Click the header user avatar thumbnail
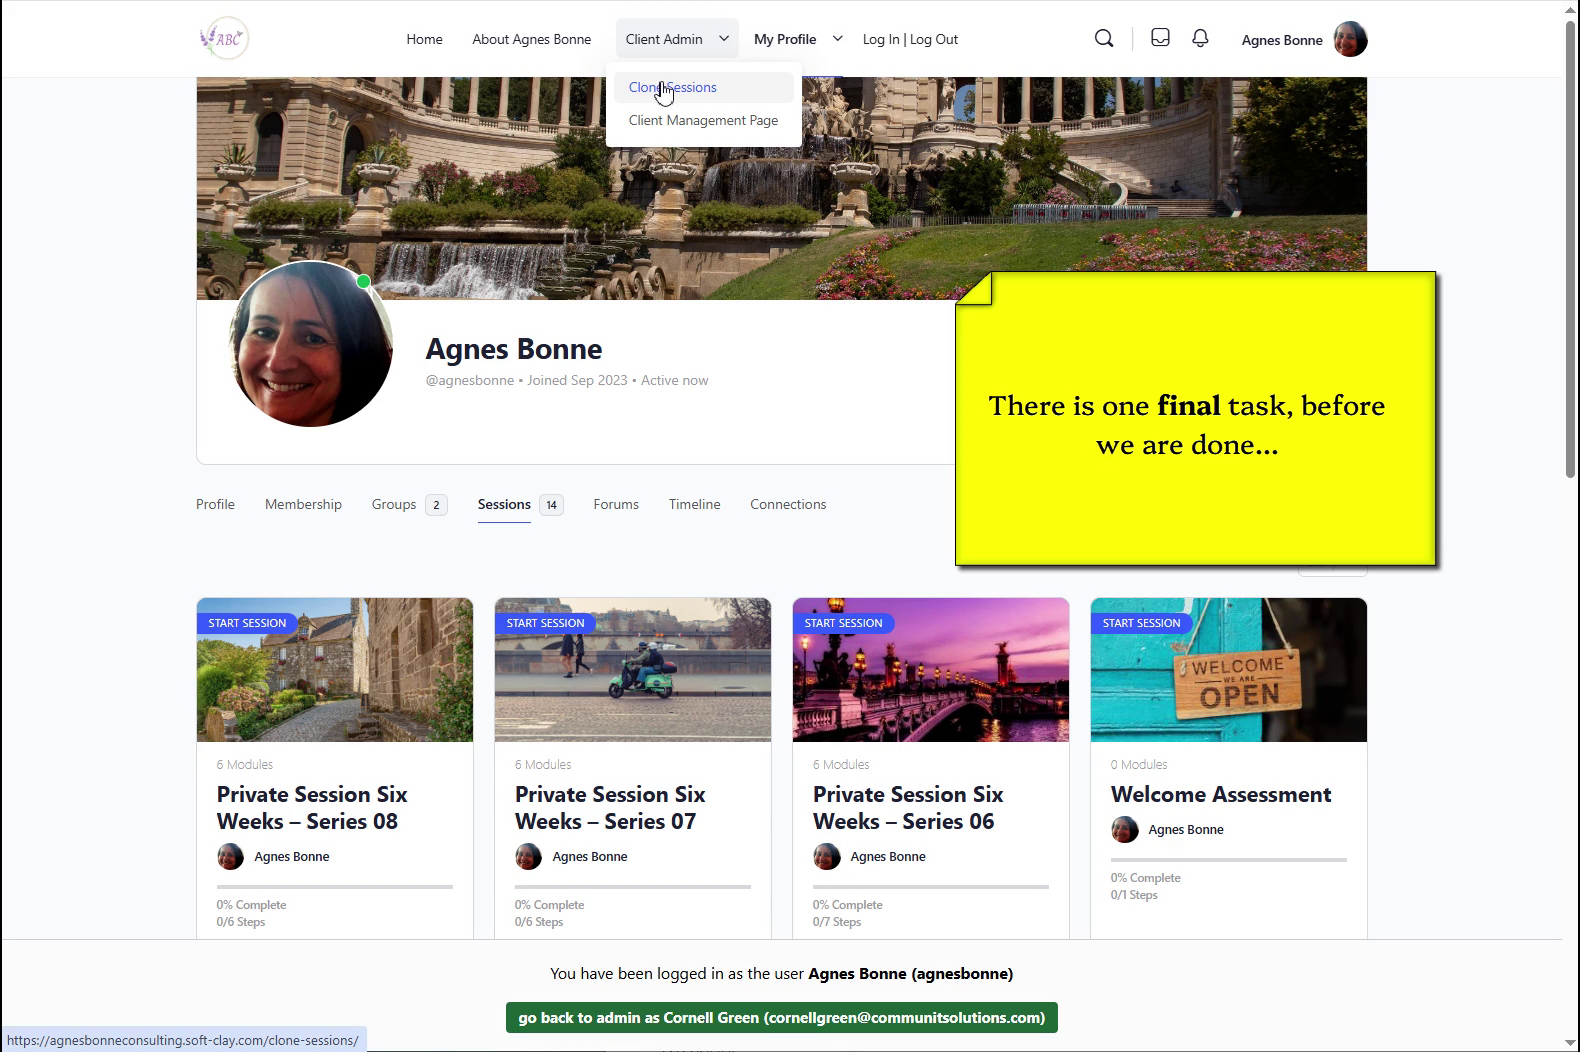 pos(1350,40)
